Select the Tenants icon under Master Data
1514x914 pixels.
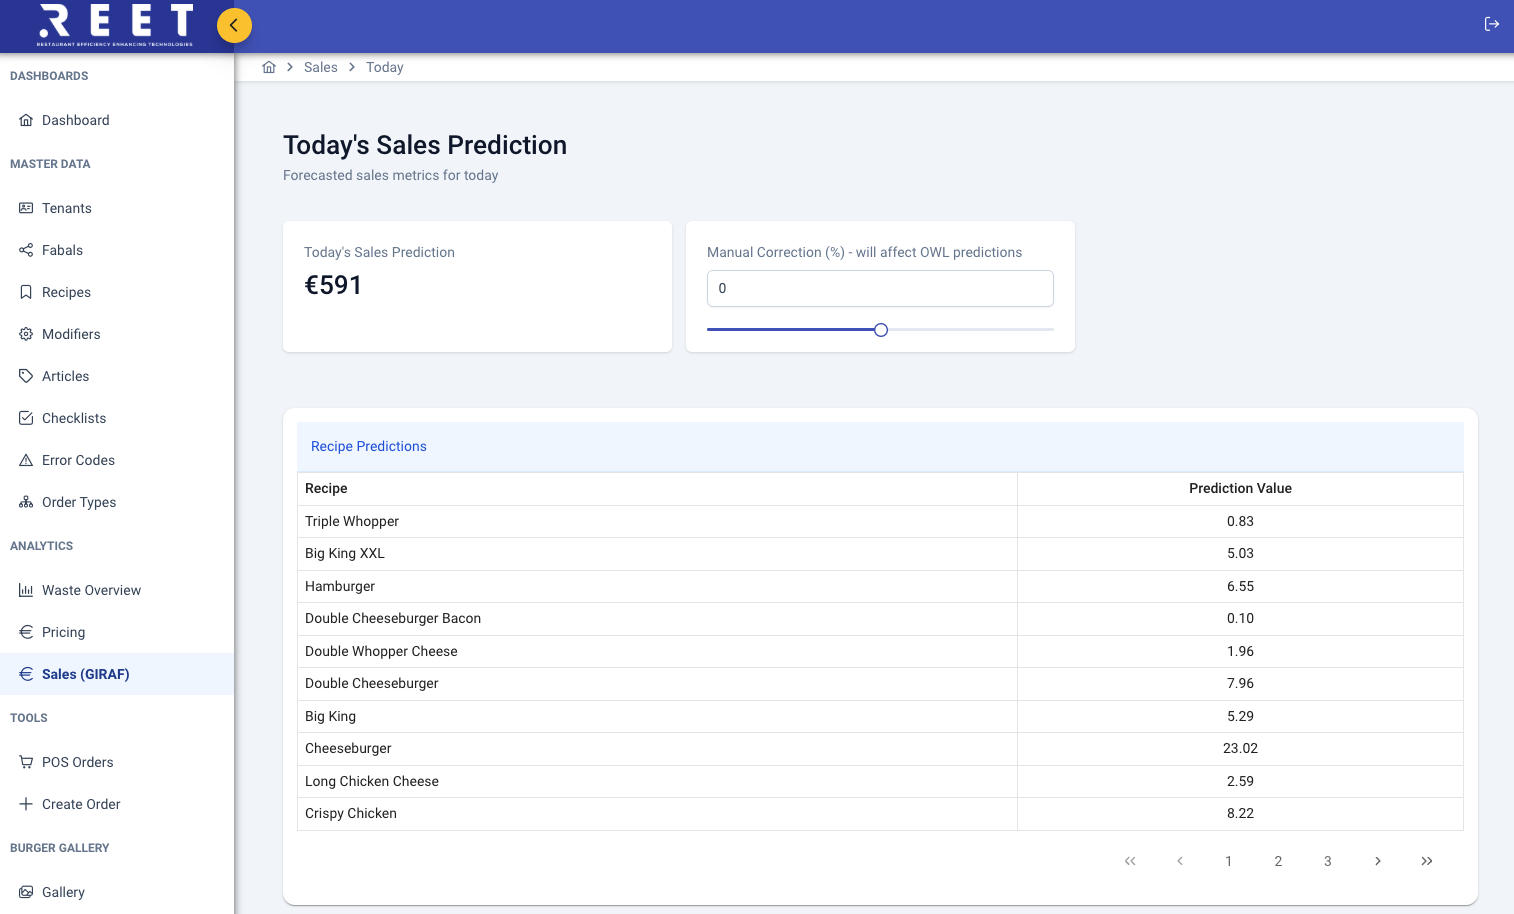pos(26,208)
